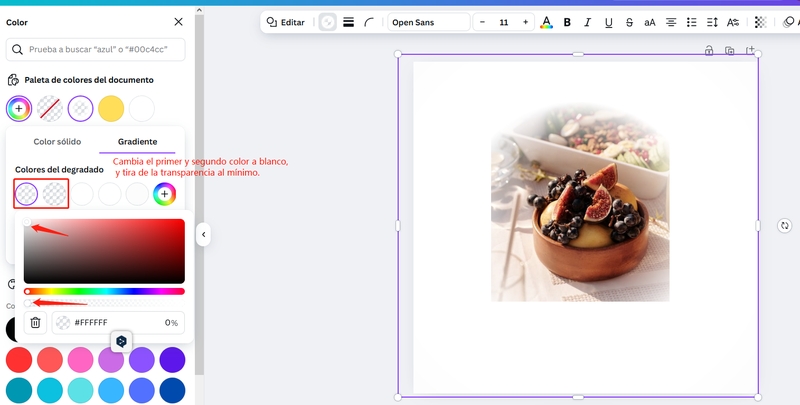The width and height of the screenshot is (800, 405).
Task: Toggle strikethrough formatting
Action: click(629, 22)
